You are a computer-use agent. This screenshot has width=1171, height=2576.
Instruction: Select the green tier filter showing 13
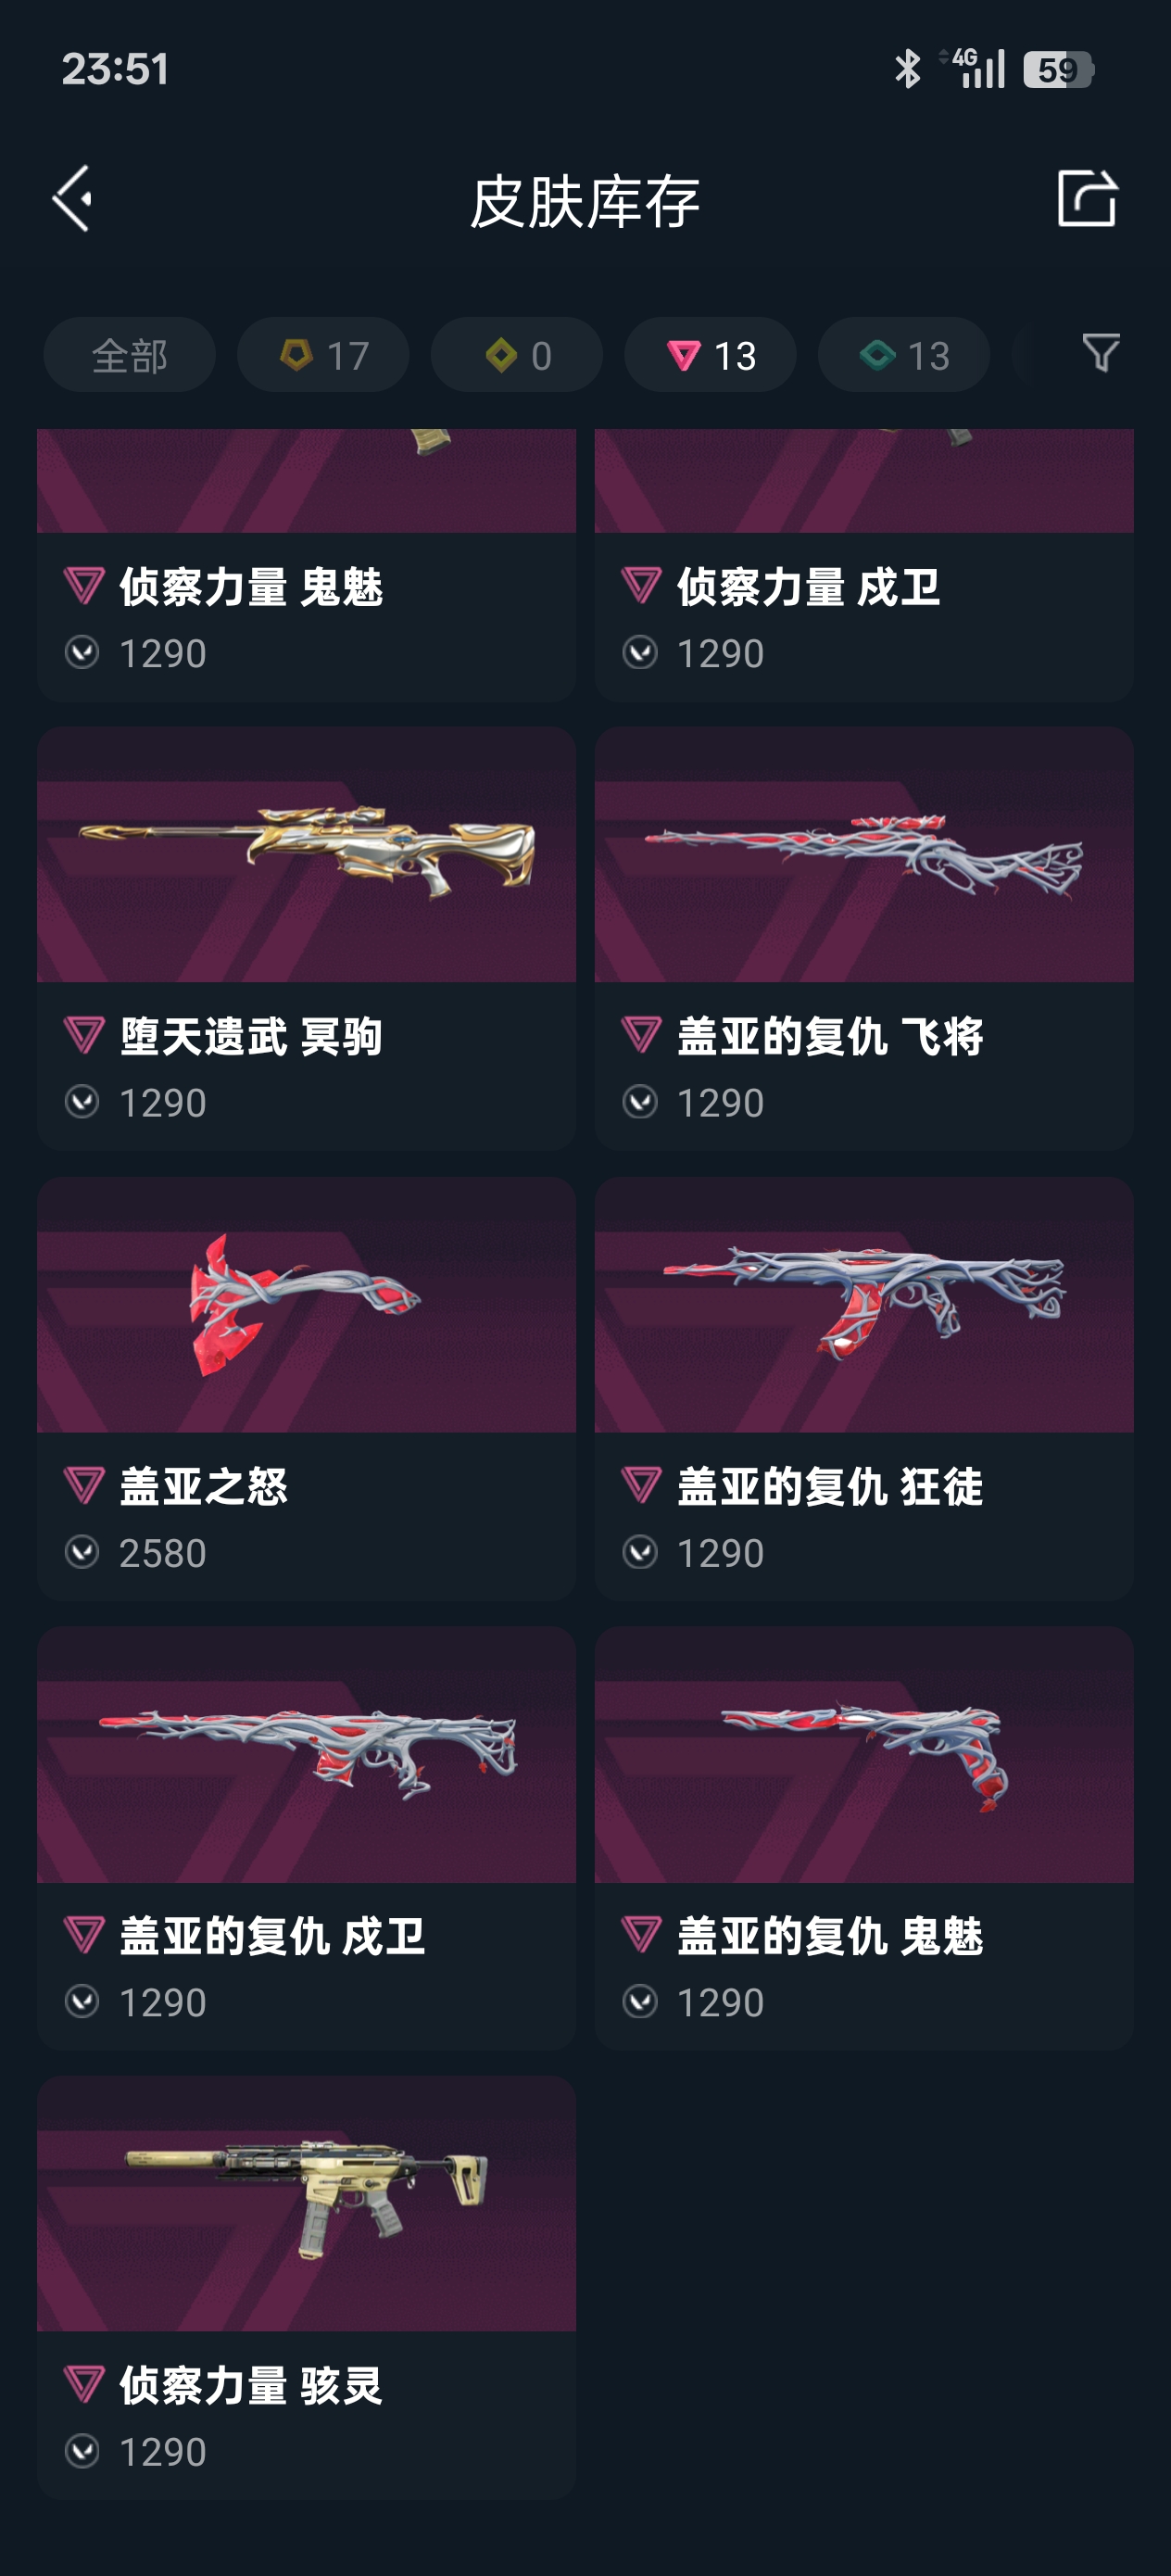coord(903,355)
